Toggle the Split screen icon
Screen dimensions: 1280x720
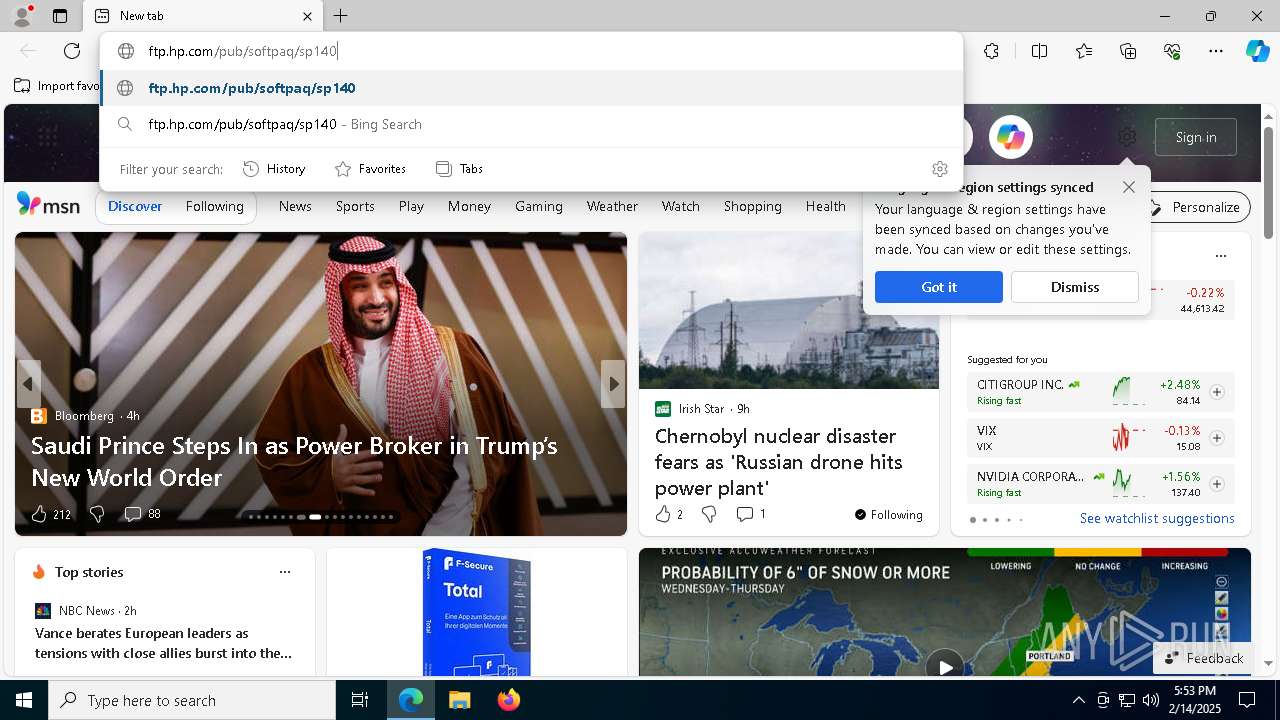point(1039,51)
